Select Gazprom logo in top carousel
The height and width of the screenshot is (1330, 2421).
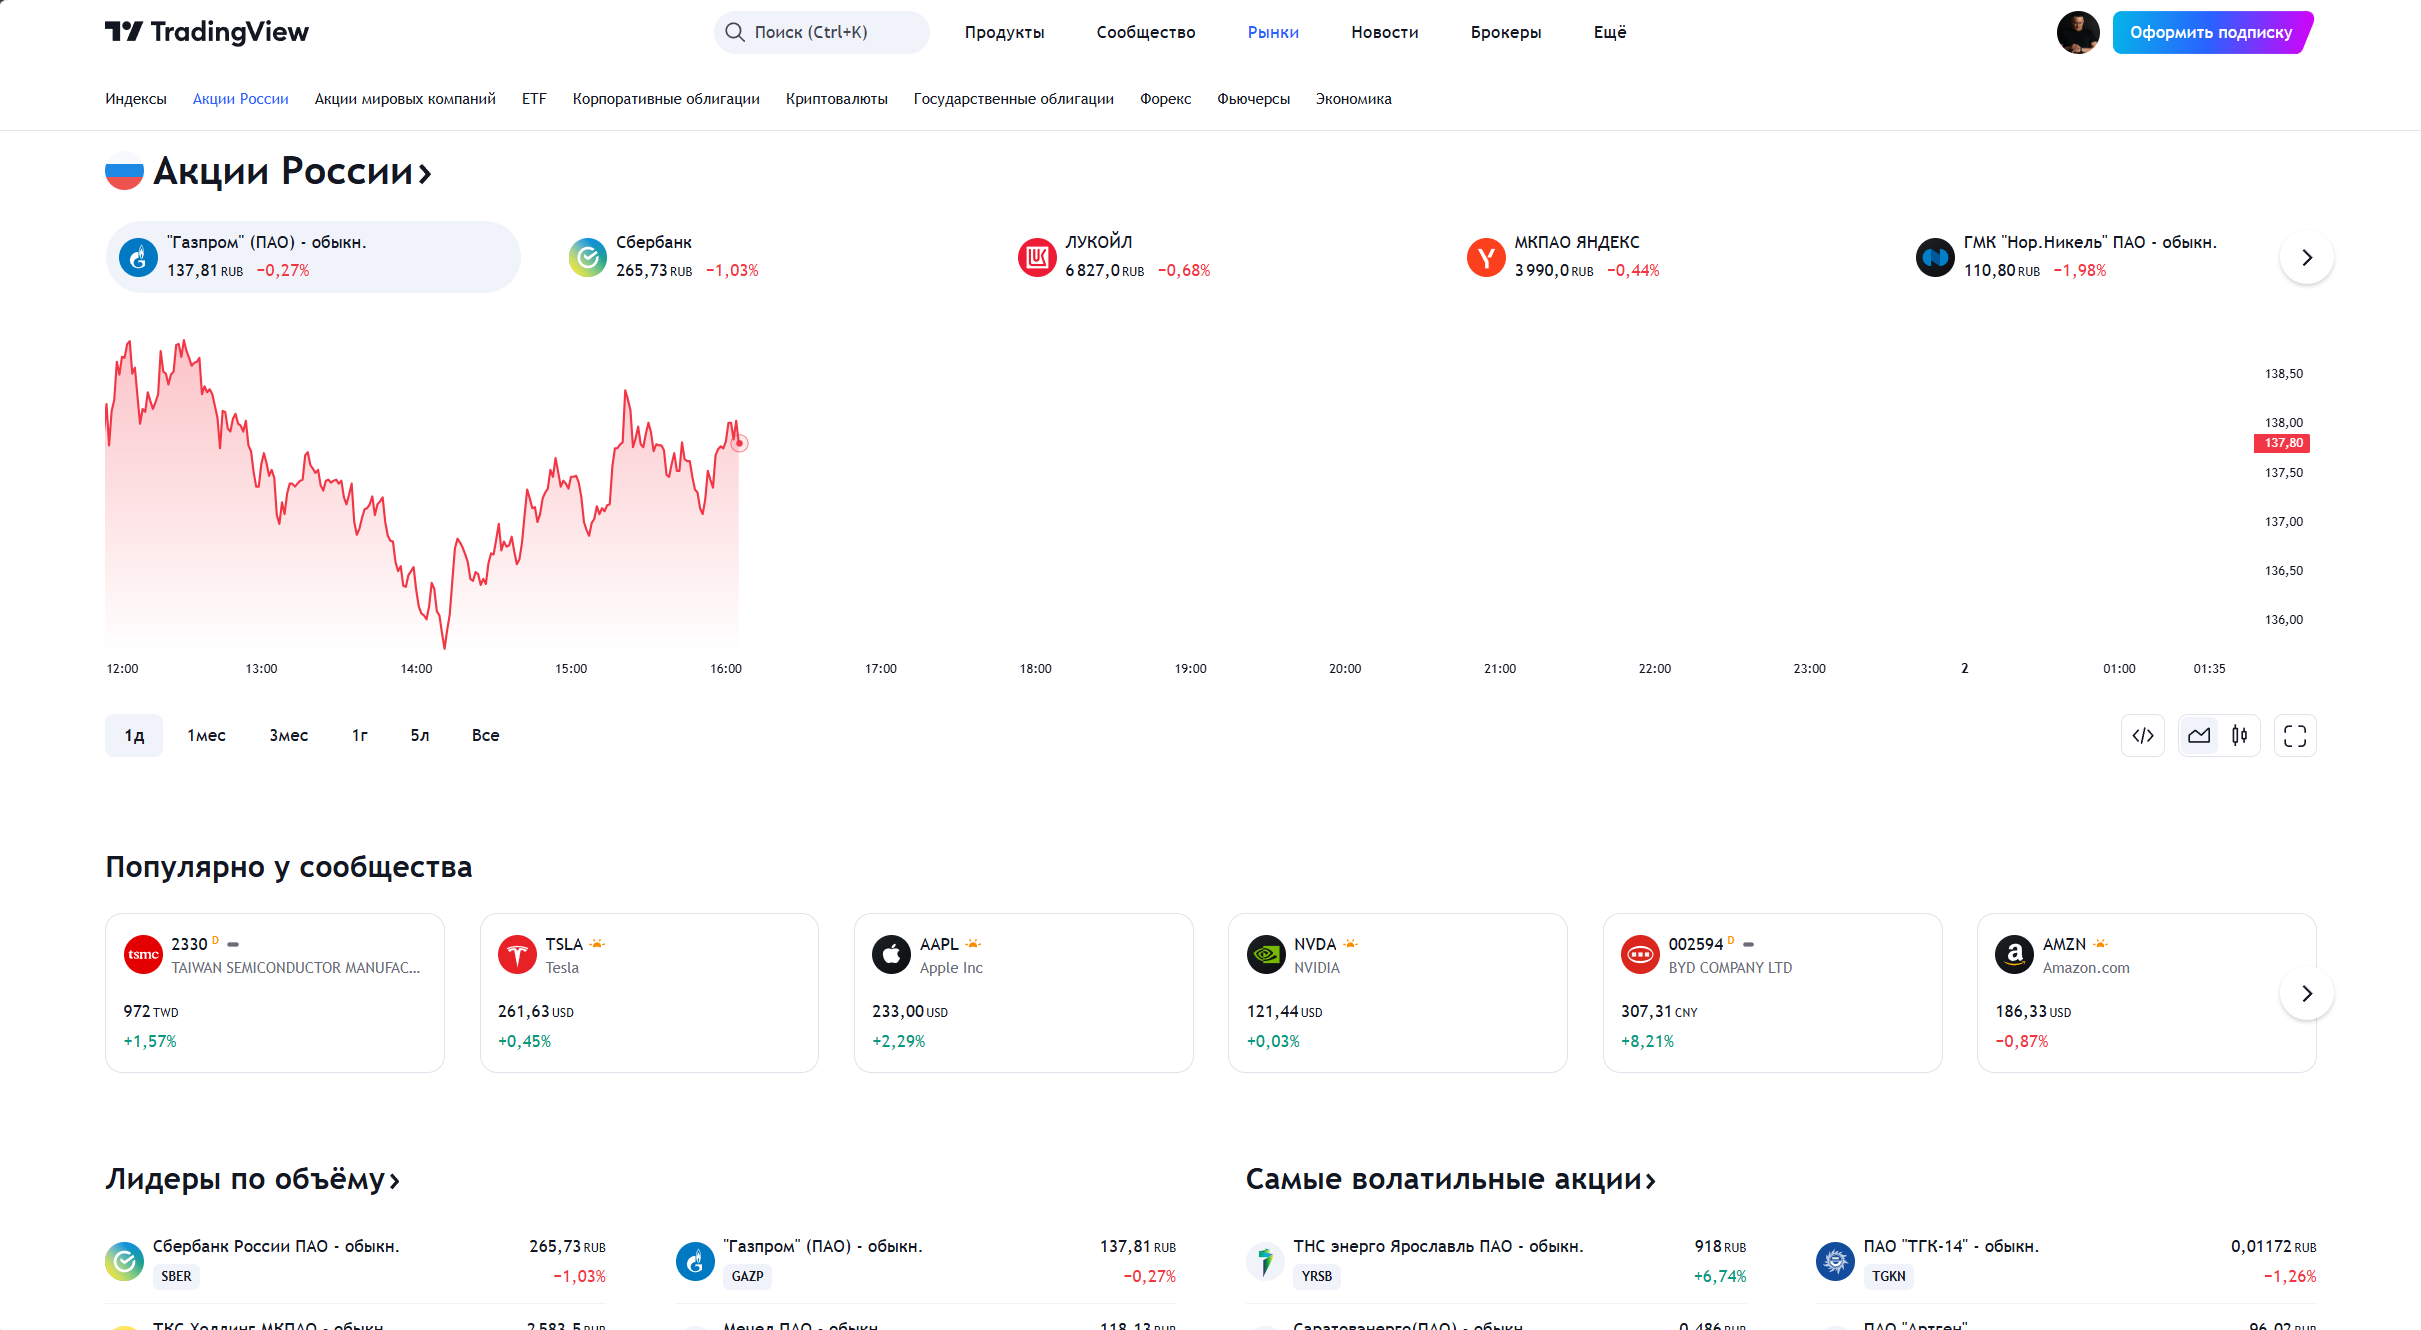138,257
